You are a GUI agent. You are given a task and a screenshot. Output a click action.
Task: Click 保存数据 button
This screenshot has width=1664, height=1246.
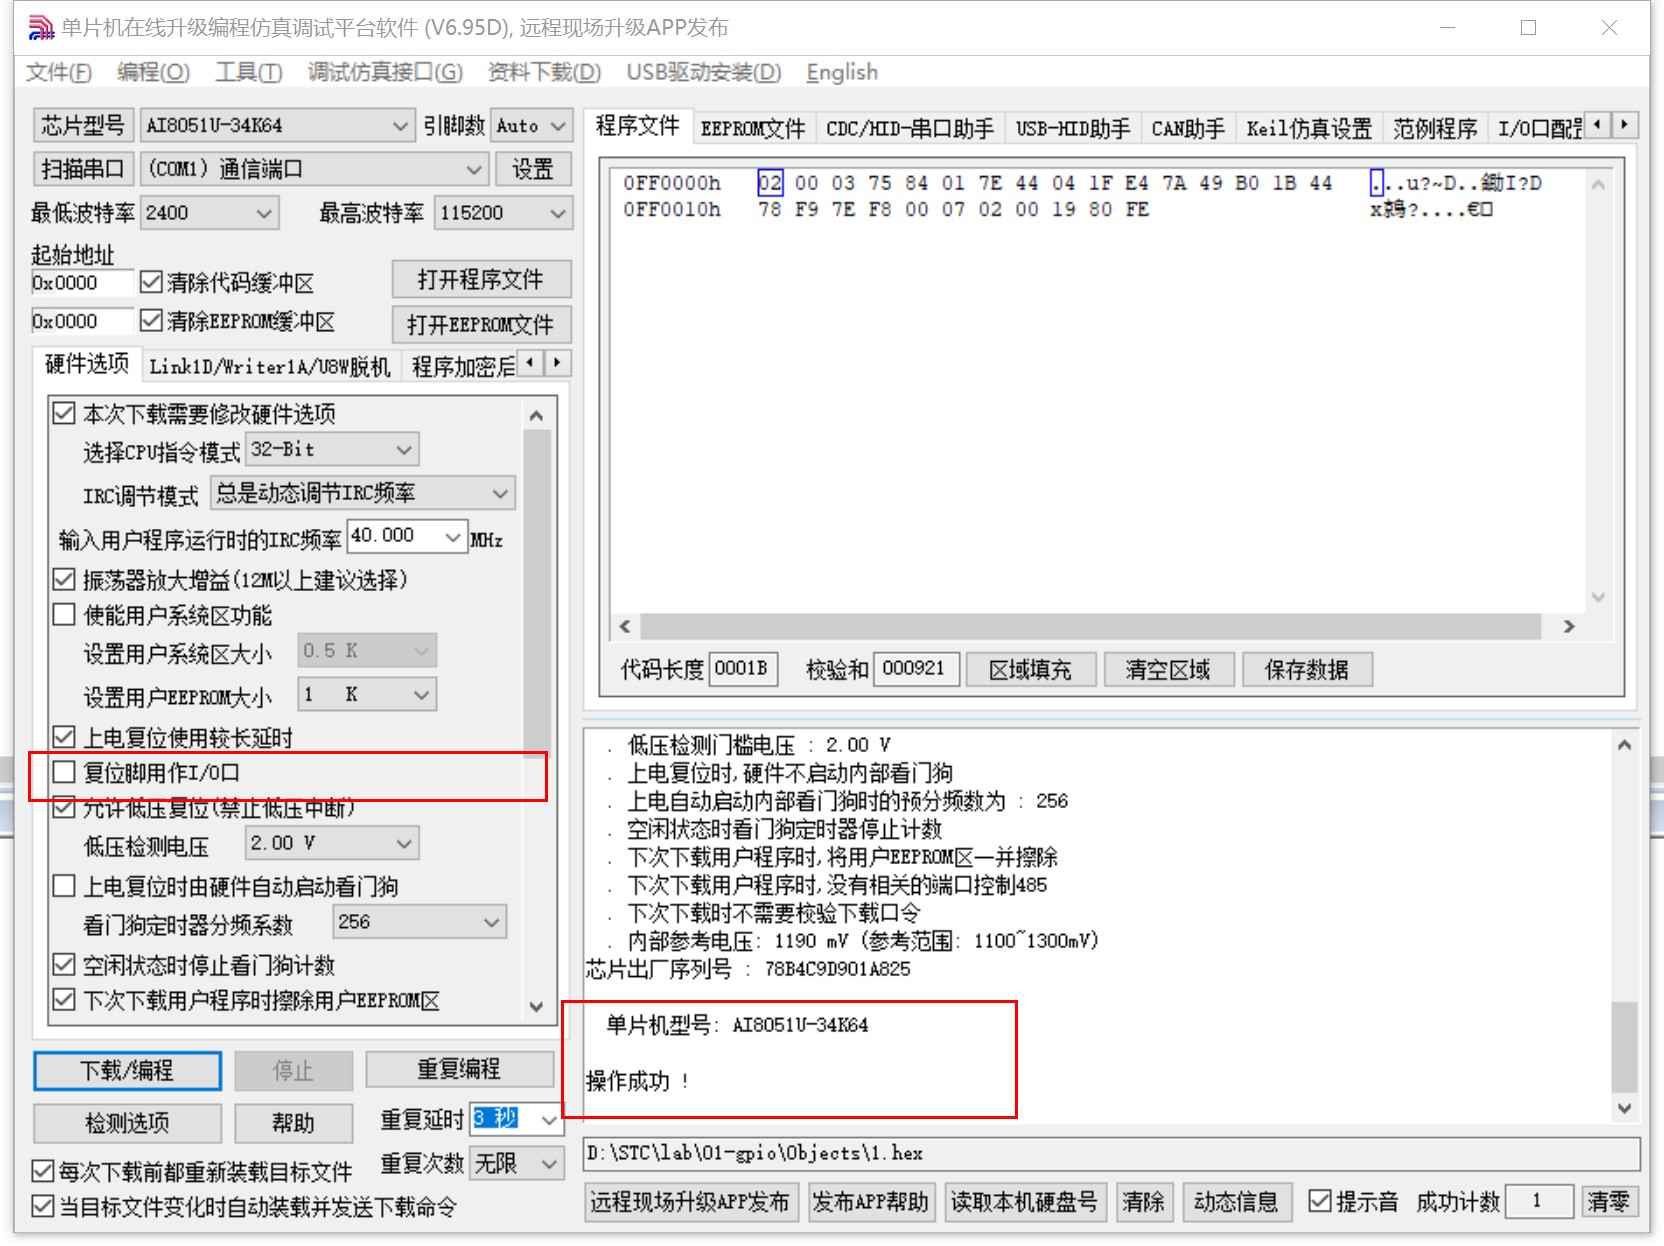click(x=1307, y=669)
